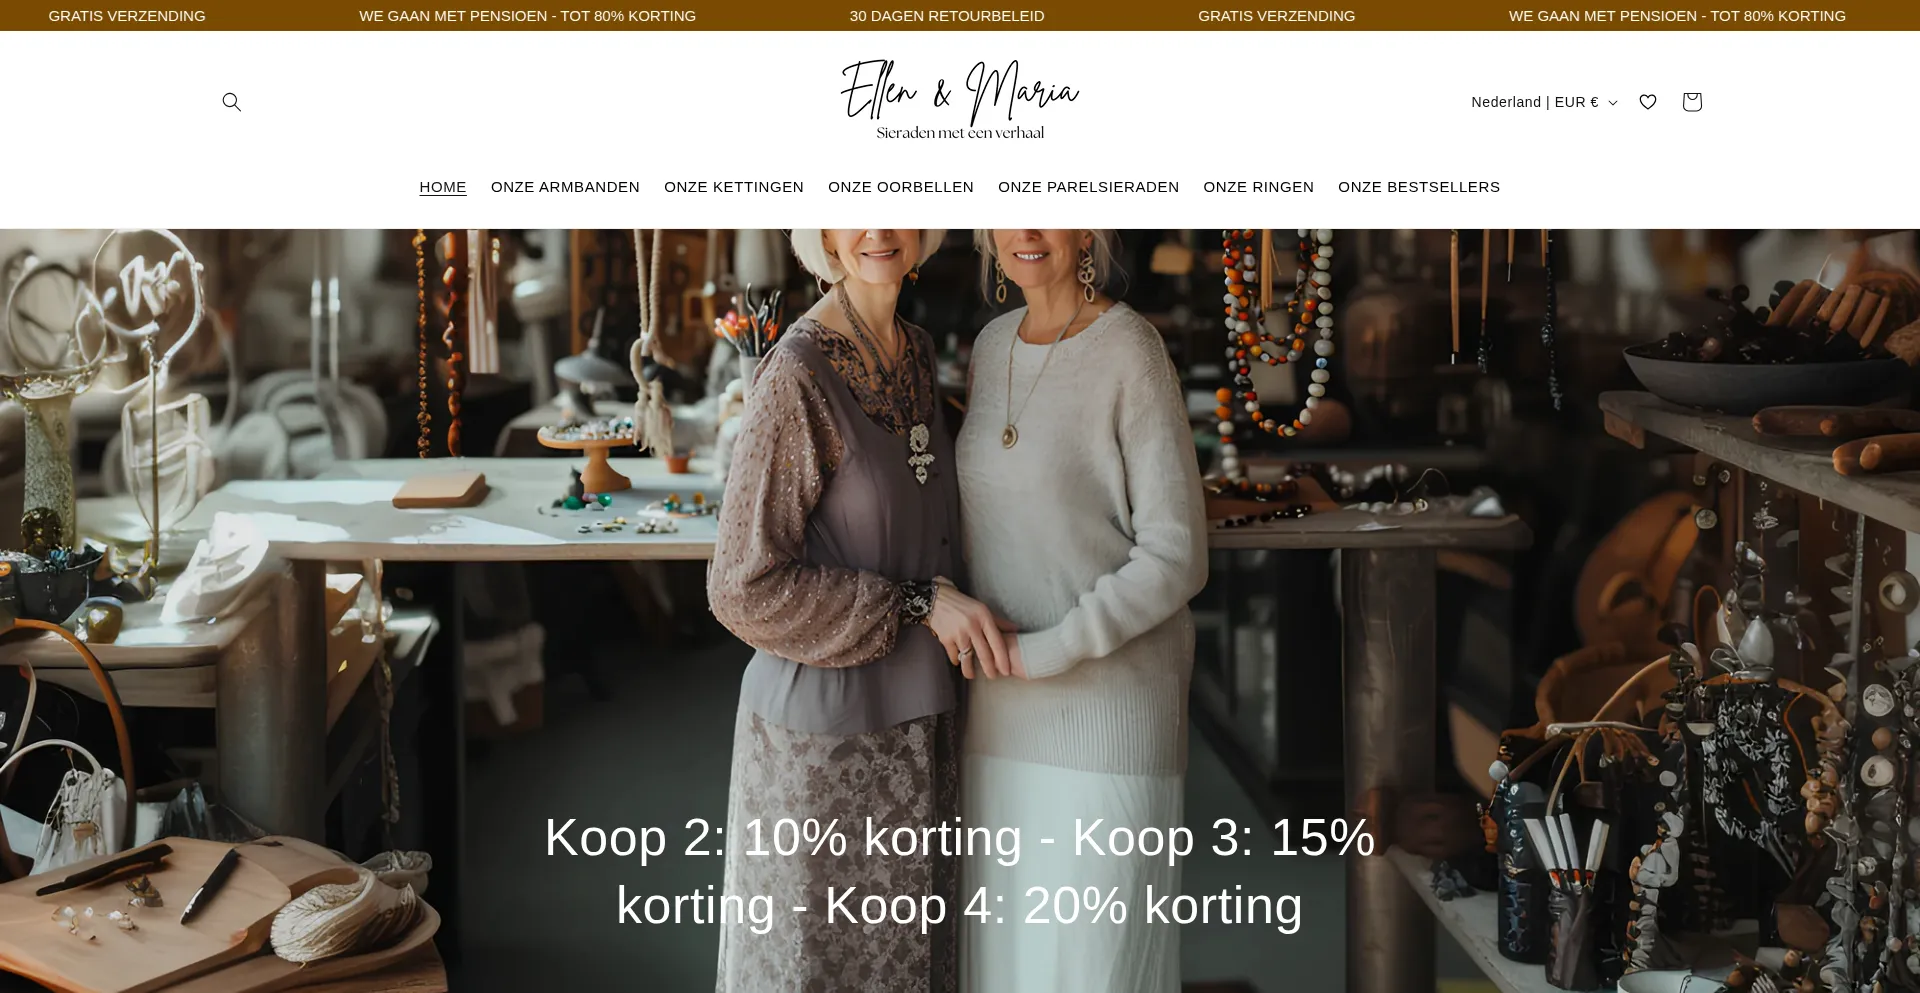This screenshot has width=1920, height=993.
Task: Open ONZE OORBELLEN menu item
Action: (901, 187)
